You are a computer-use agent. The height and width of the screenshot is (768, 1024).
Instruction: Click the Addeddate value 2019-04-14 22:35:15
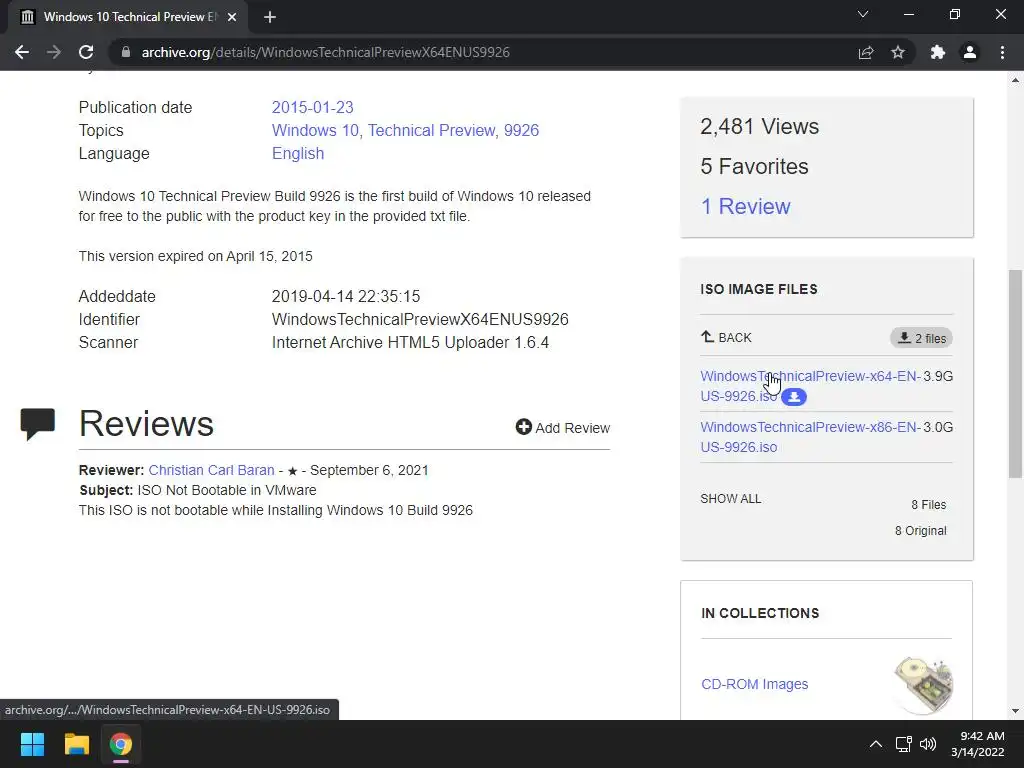pos(345,296)
